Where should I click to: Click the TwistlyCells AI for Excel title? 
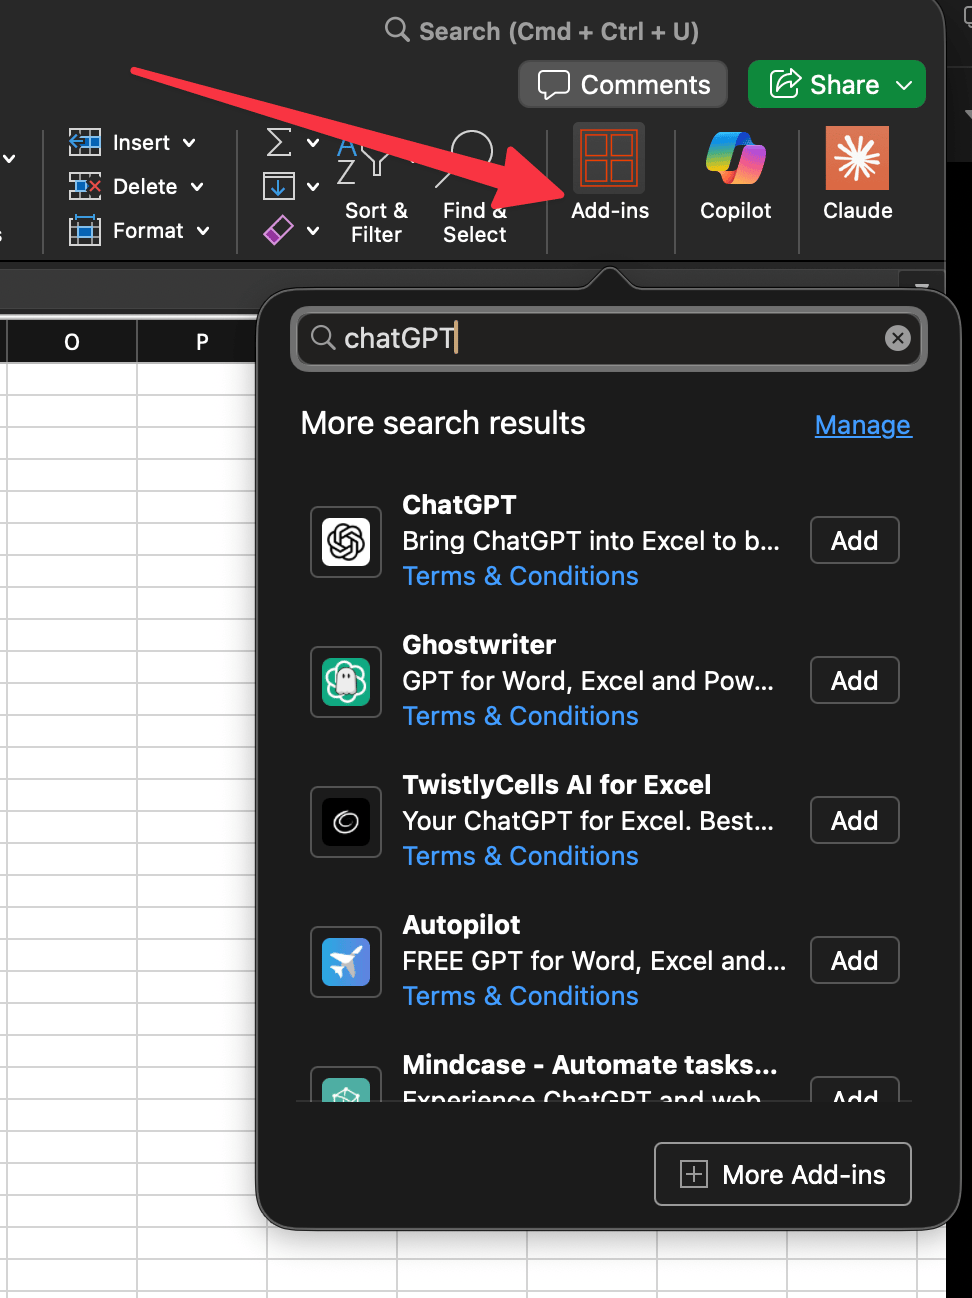point(557,785)
